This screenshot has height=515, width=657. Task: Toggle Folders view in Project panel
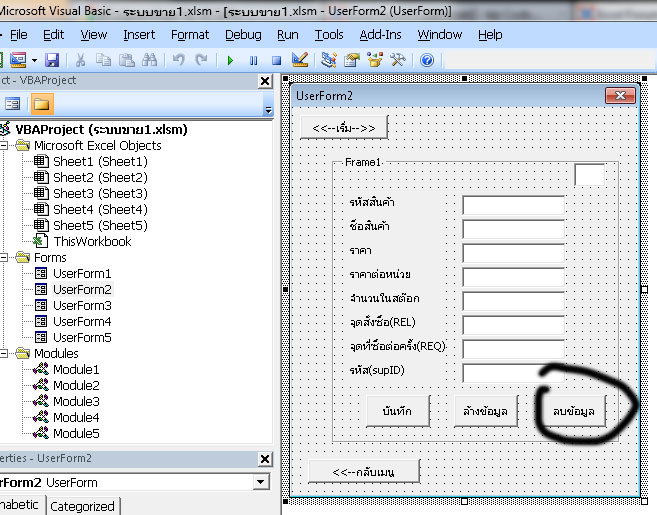[x=42, y=103]
